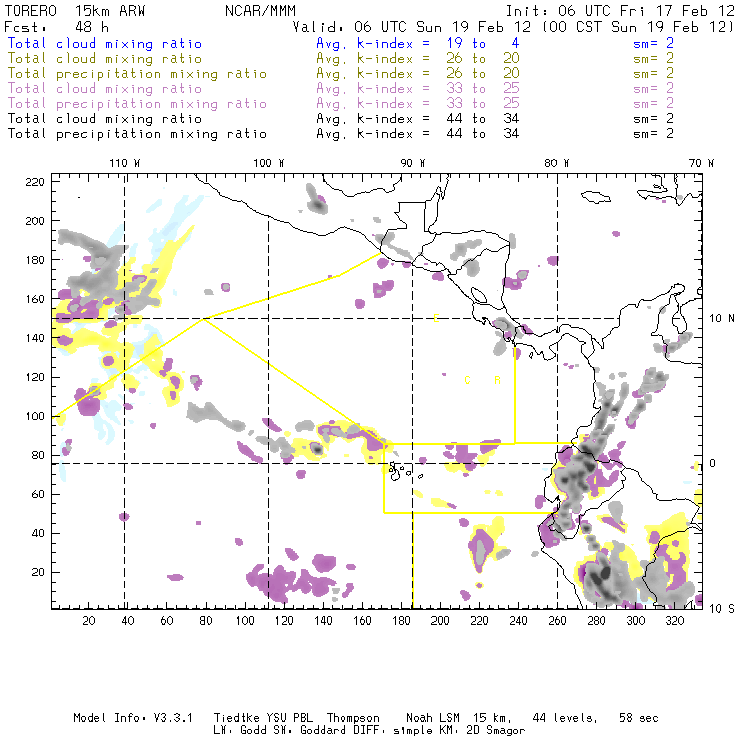Click the '90 W' longitude label

pos(413,162)
